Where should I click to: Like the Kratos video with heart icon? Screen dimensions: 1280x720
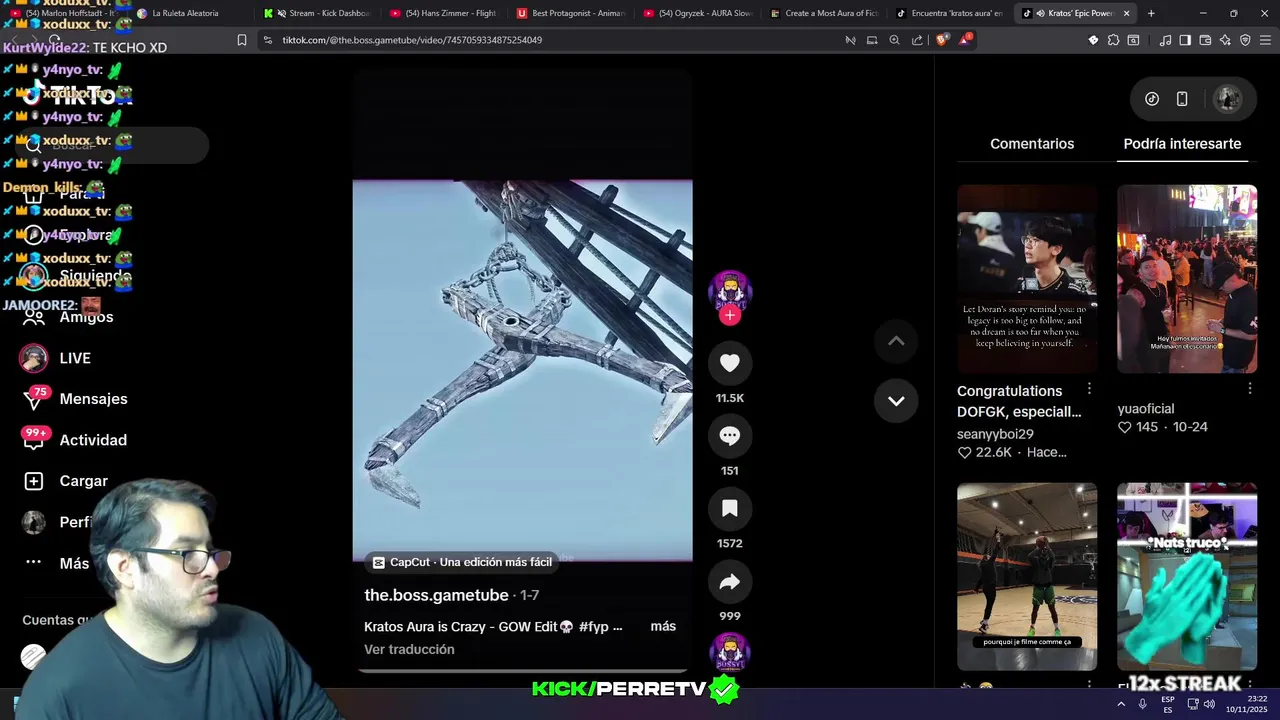click(730, 363)
